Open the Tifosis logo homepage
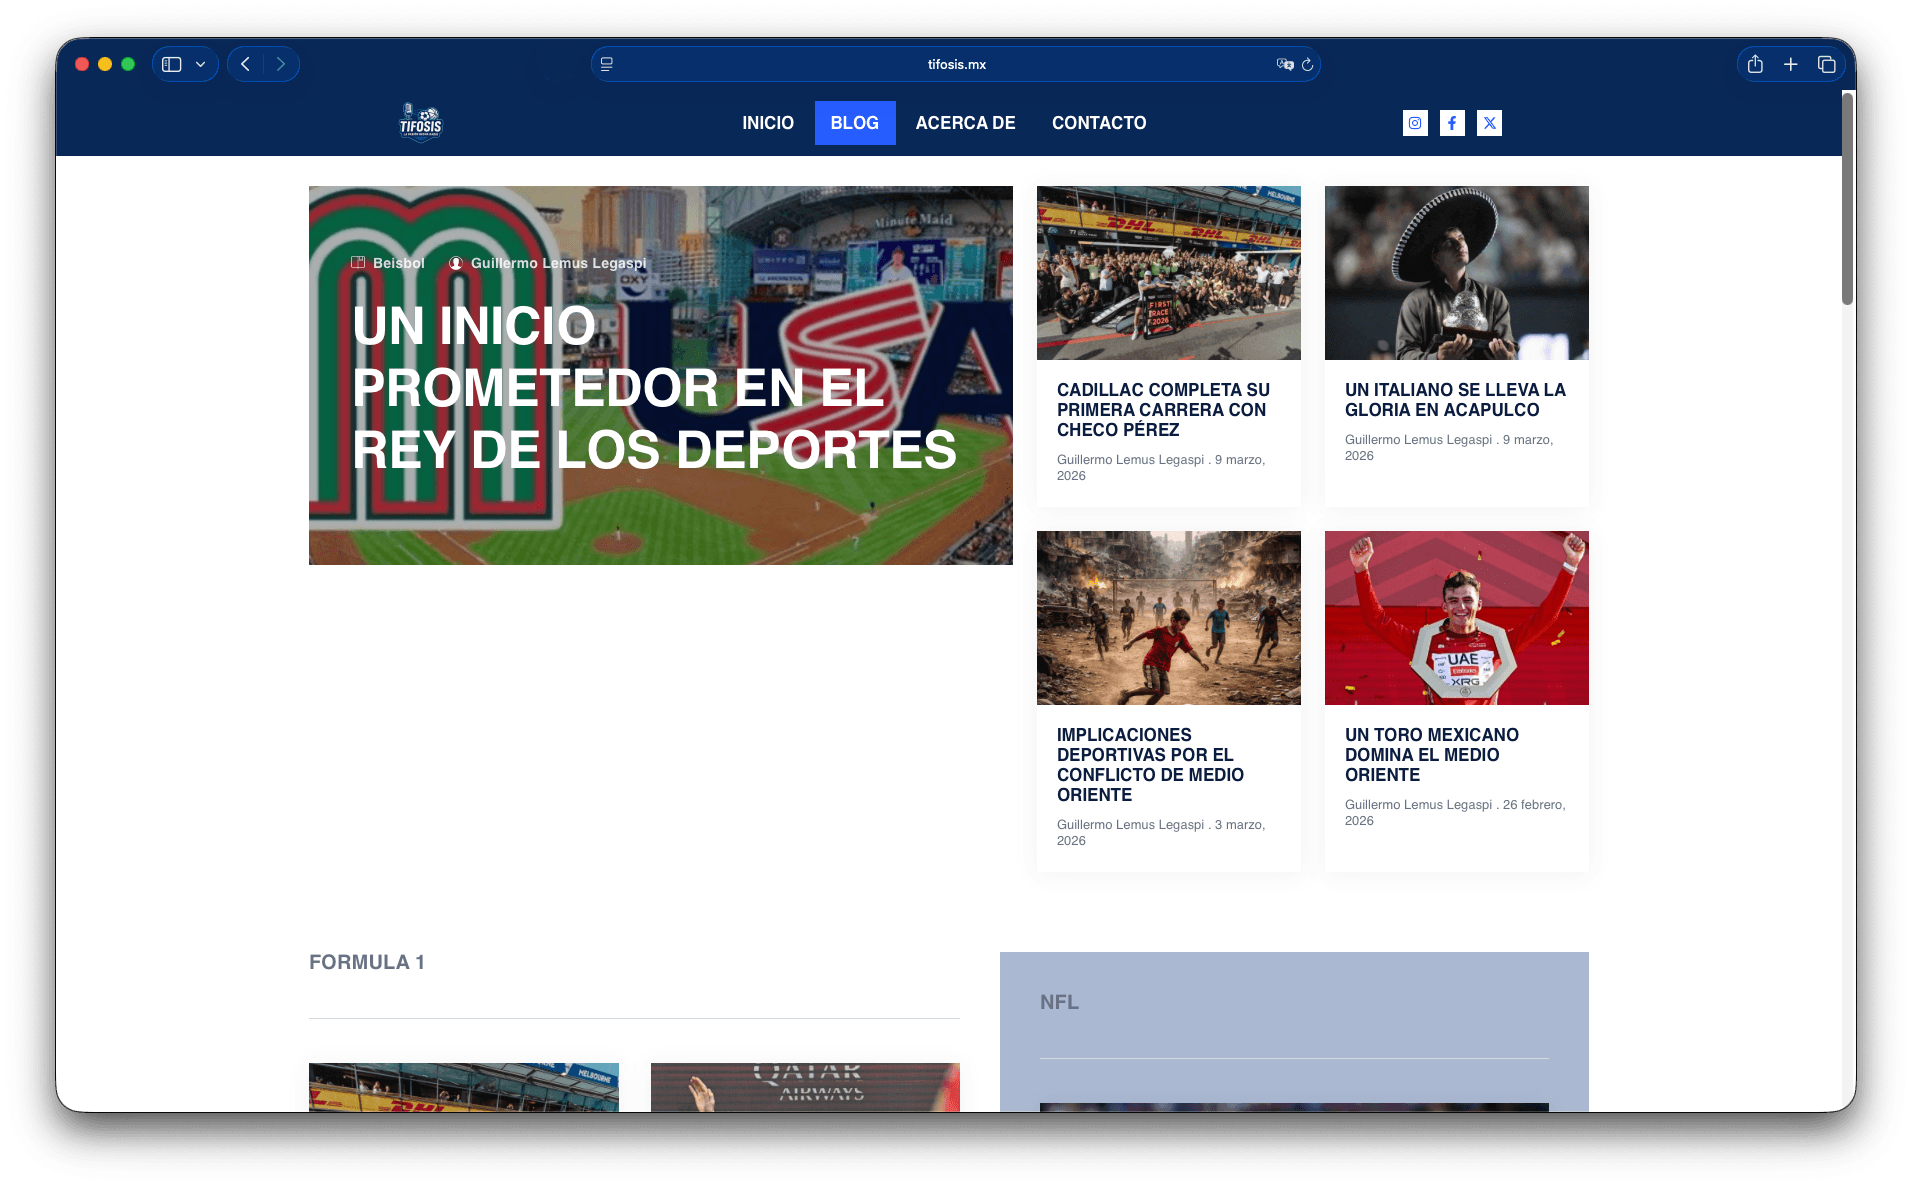Screen dimensions: 1912x1186 tap(421, 123)
